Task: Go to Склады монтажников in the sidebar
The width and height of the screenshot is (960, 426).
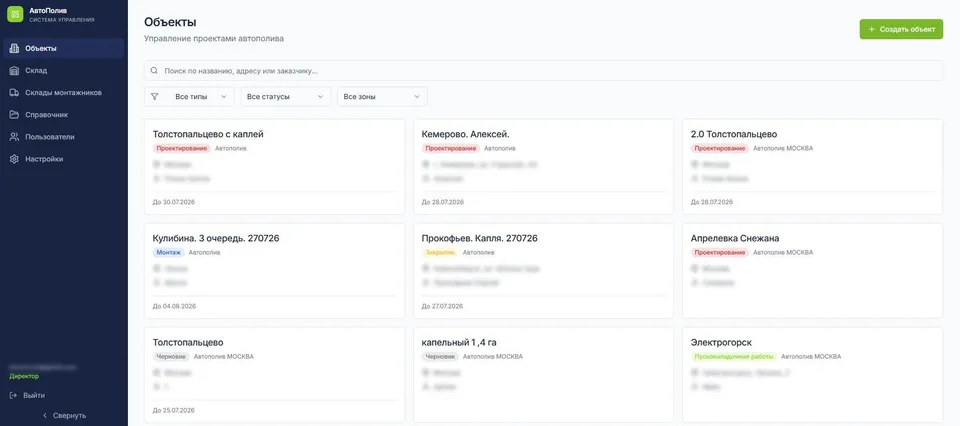Action: pos(64,92)
